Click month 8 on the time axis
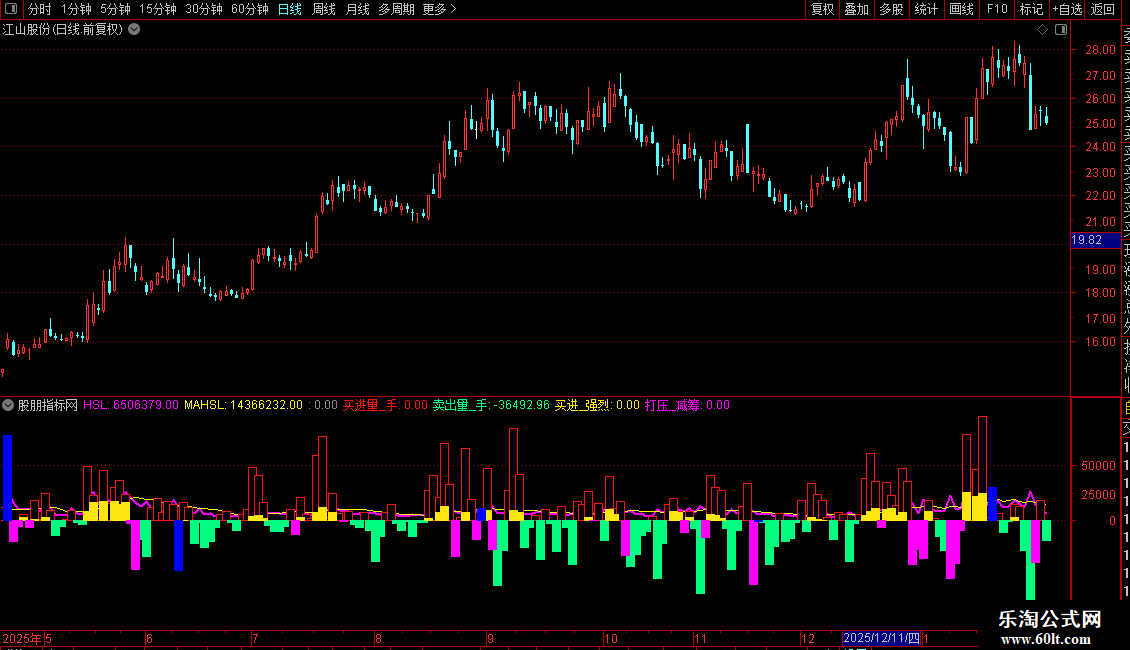Image resolution: width=1130 pixels, height=650 pixels. pos(378,638)
